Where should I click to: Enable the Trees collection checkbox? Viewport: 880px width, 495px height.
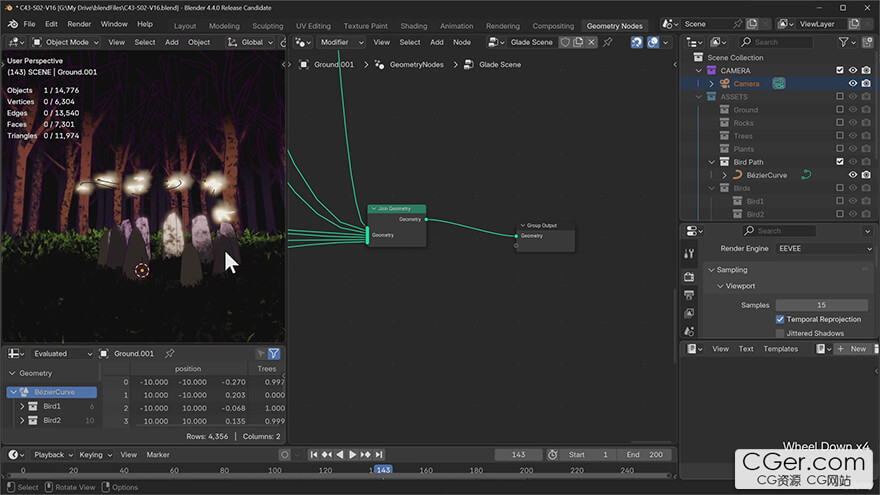click(x=840, y=136)
